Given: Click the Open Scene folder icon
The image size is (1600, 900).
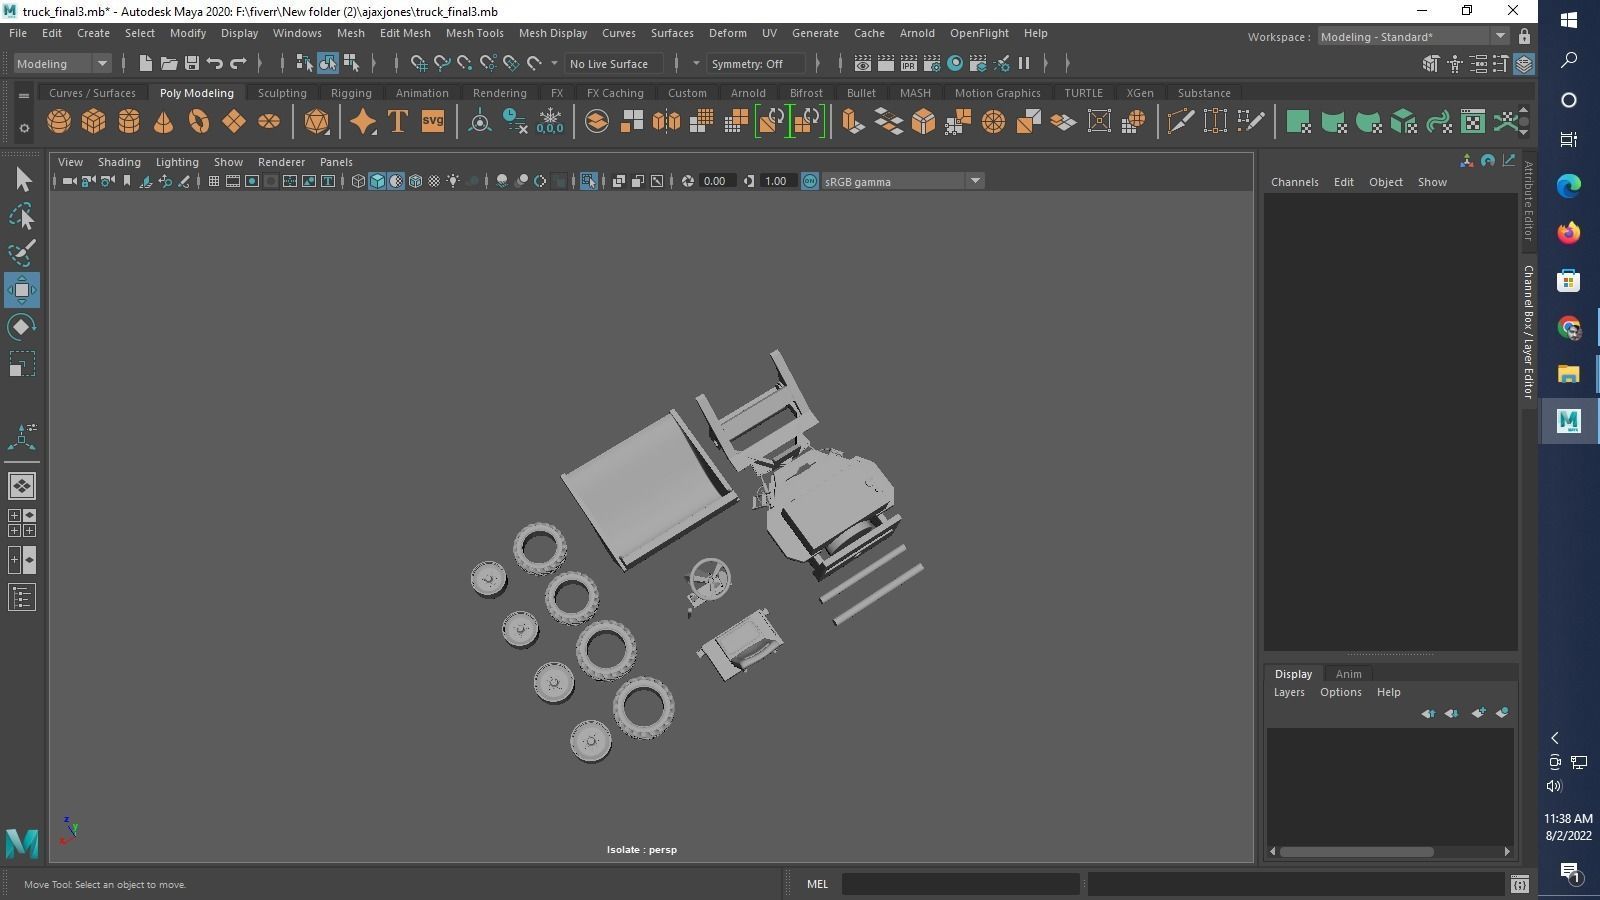Looking at the screenshot, I should (x=169, y=64).
